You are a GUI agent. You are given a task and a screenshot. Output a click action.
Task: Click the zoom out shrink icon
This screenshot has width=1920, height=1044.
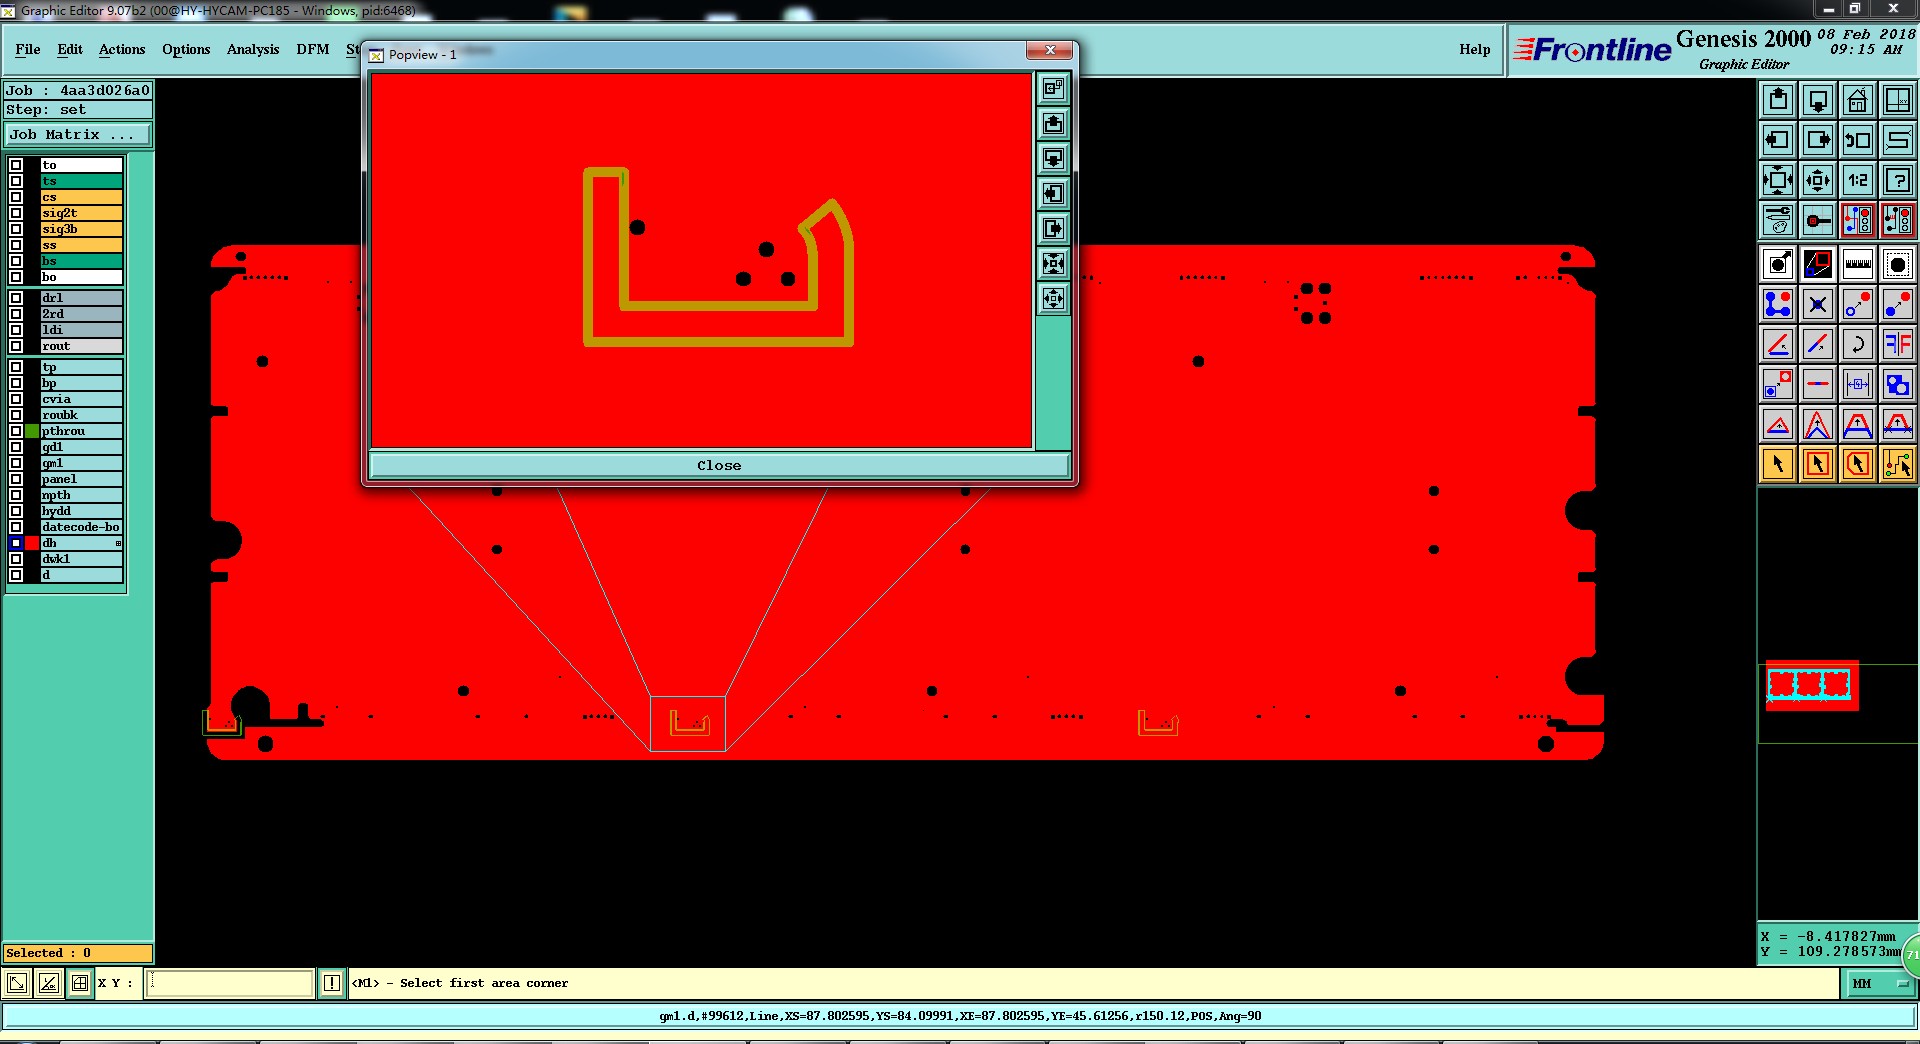point(1818,180)
